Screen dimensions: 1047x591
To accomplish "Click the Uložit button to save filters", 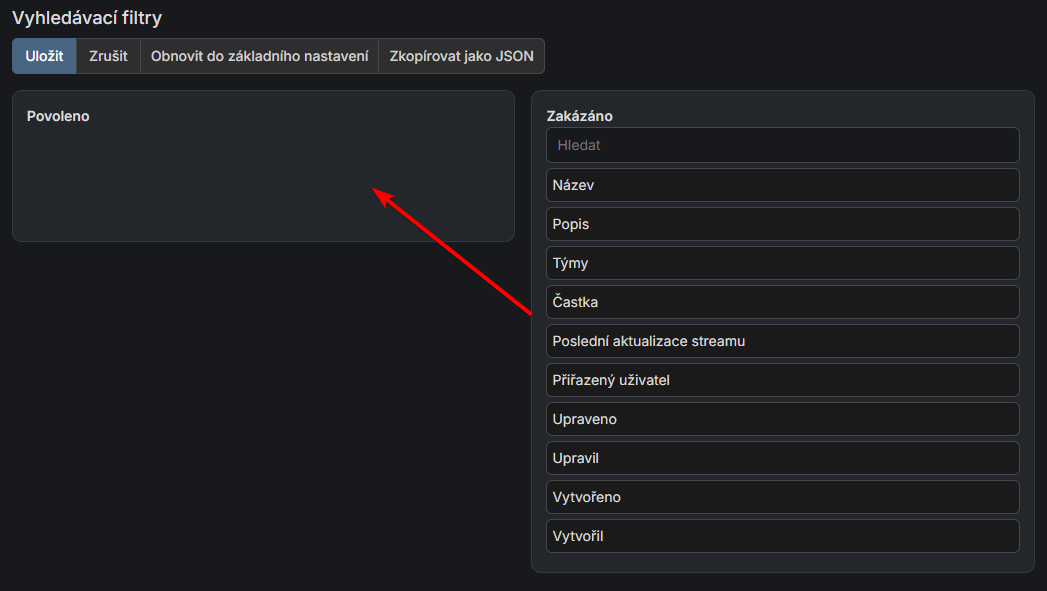I will (43, 56).
